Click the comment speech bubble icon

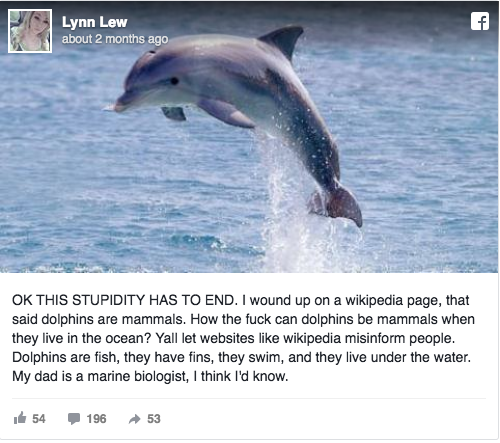coord(74,419)
